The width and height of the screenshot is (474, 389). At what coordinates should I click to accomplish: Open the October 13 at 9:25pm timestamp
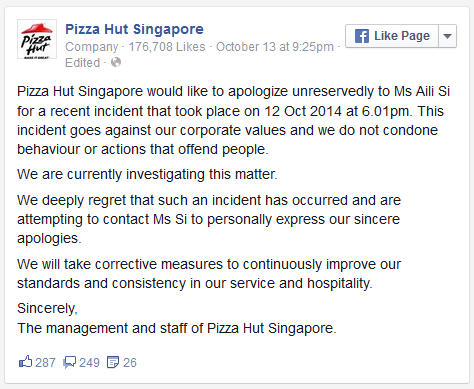(275, 47)
